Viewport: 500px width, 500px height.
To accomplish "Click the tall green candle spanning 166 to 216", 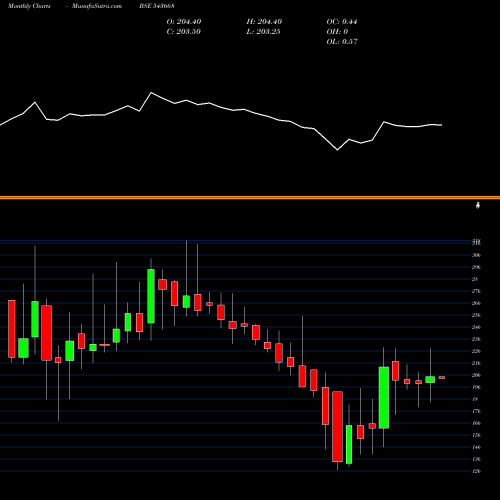I will coord(384,398).
